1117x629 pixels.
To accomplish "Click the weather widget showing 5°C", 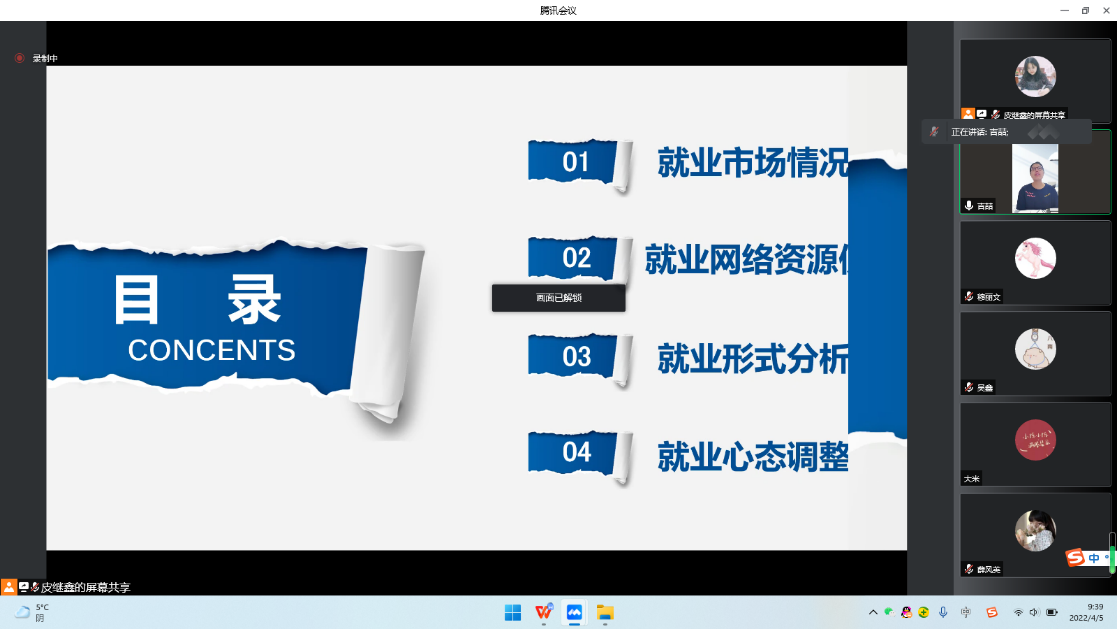I will coord(32,612).
